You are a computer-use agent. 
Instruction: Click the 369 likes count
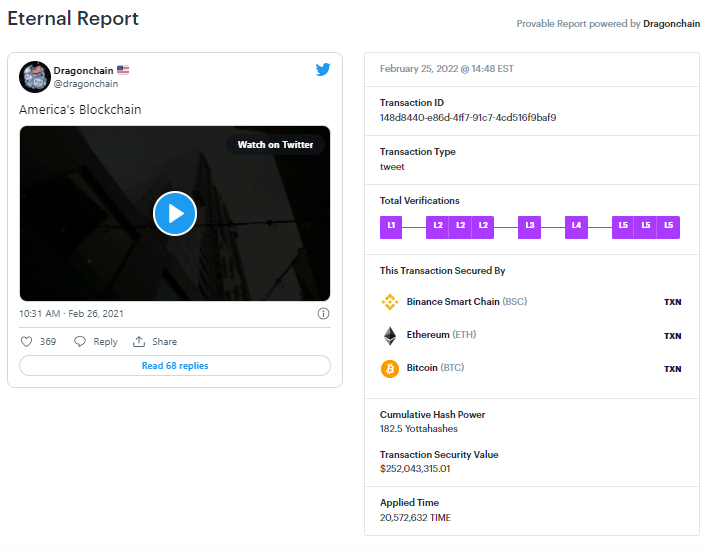[x=48, y=341]
